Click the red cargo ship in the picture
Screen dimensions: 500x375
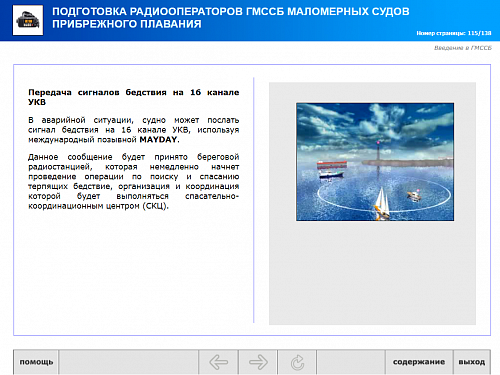click(332, 164)
